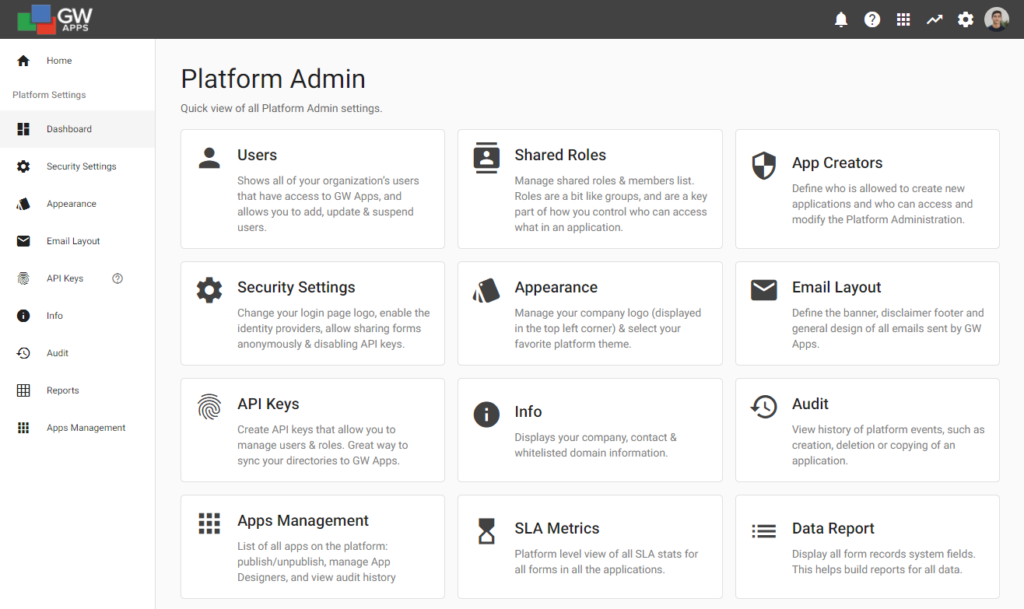Click the API Keys card fingerprint icon
Viewport: 1024px width, 609px height.
(209, 407)
